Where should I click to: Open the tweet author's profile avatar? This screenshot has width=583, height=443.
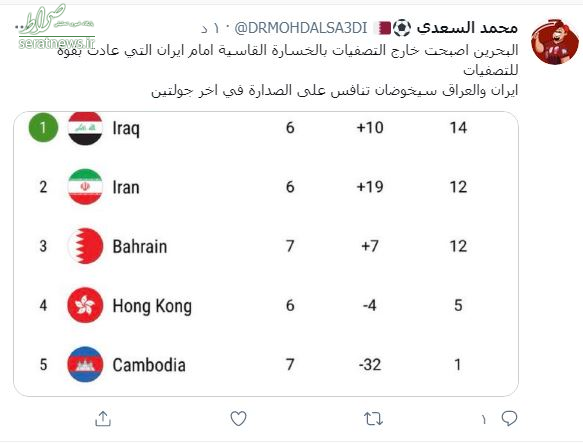[x=555, y=42]
